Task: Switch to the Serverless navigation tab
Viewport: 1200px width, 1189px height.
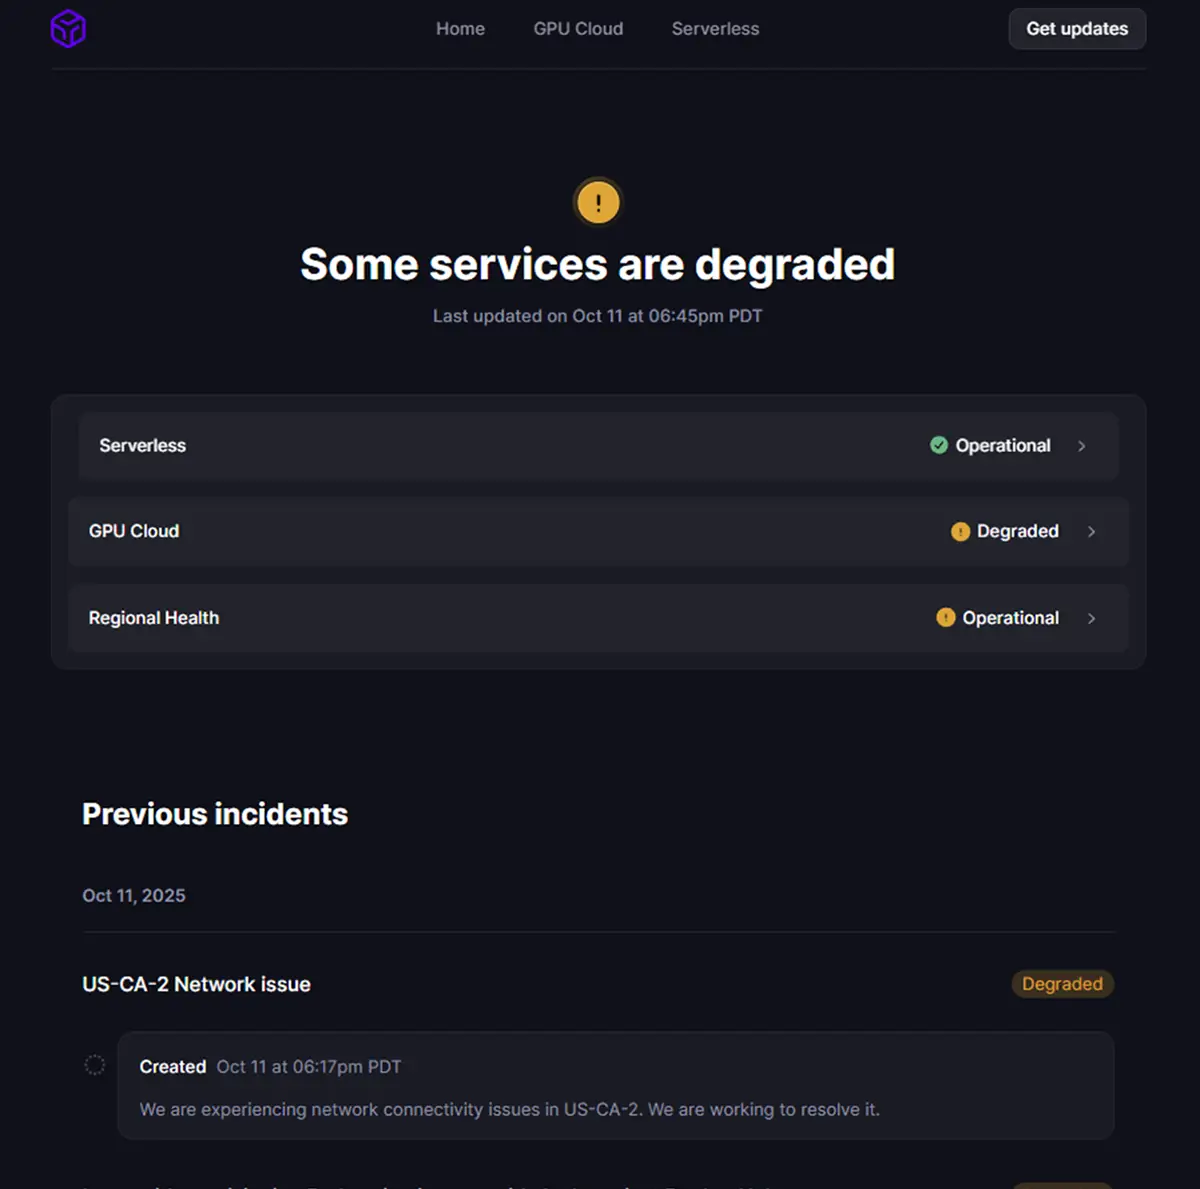Action: [x=715, y=29]
